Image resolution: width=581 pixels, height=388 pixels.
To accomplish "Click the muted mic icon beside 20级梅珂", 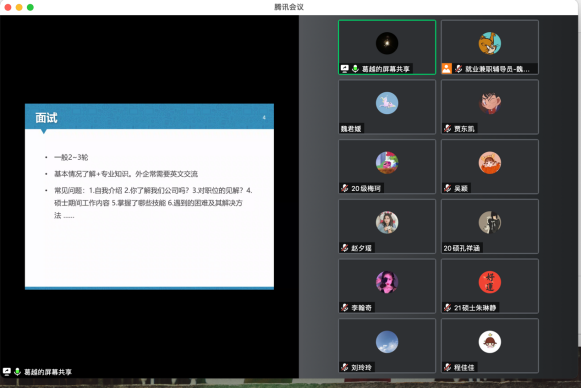I will 345,188.
